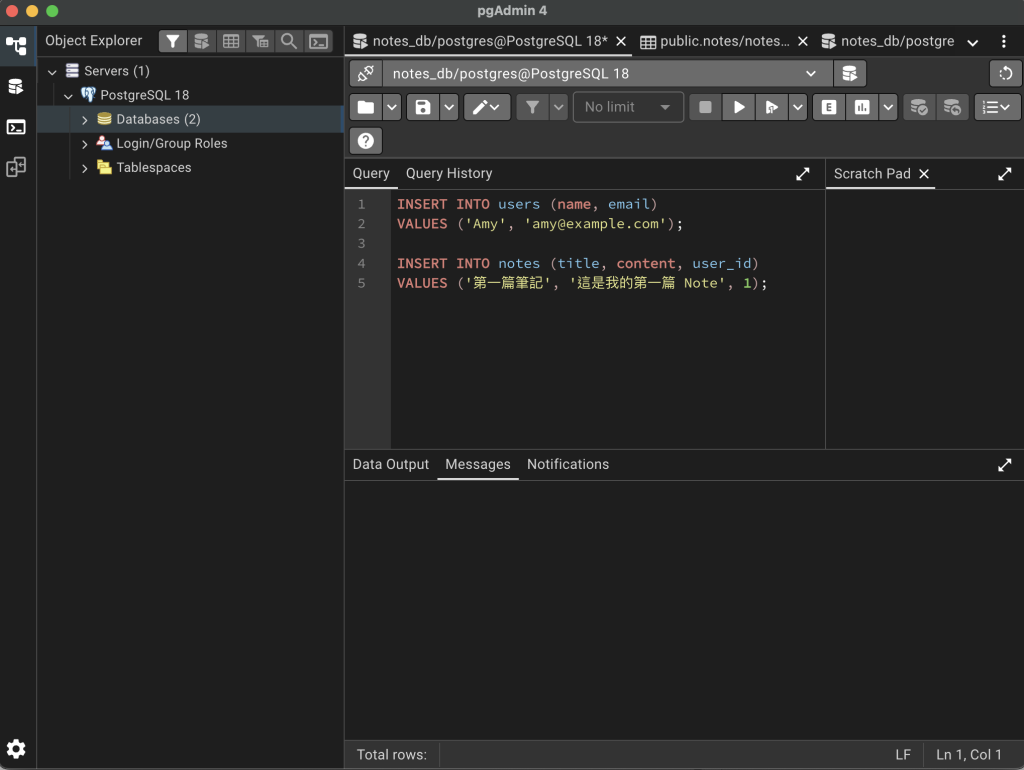The width and height of the screenshot is (1024, 770).
Task: Switch to the Data Output tab
Action: (x=391, y=464)
